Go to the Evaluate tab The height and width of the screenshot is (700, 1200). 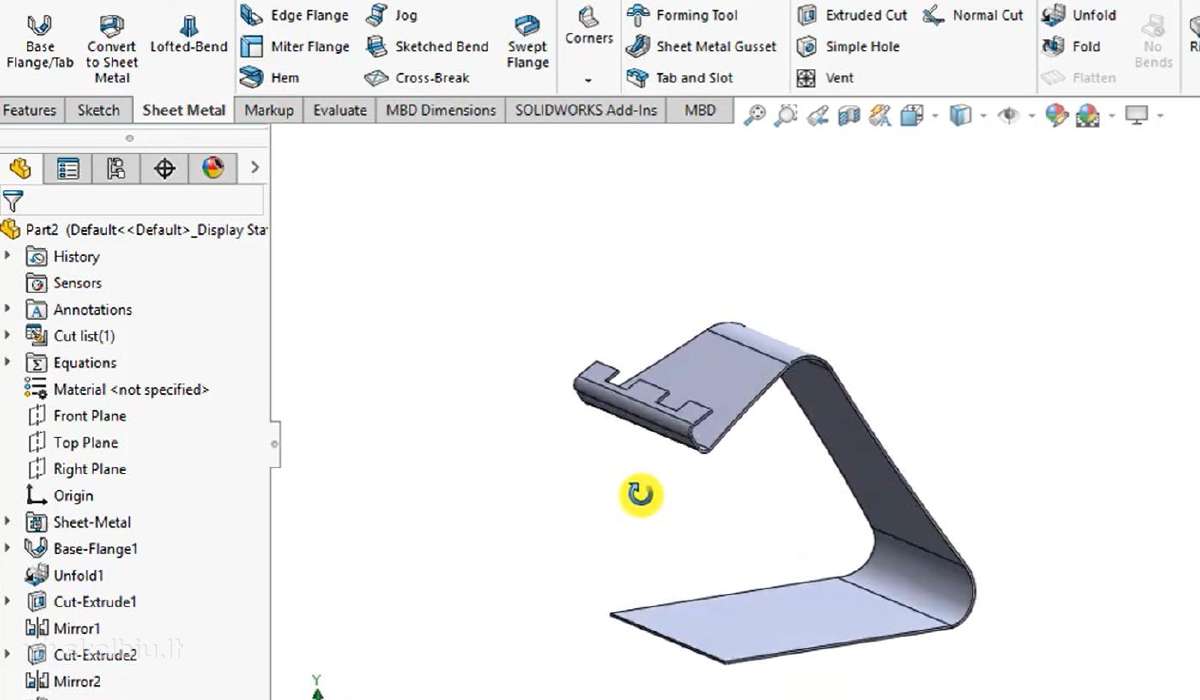[x=340, y=110]
